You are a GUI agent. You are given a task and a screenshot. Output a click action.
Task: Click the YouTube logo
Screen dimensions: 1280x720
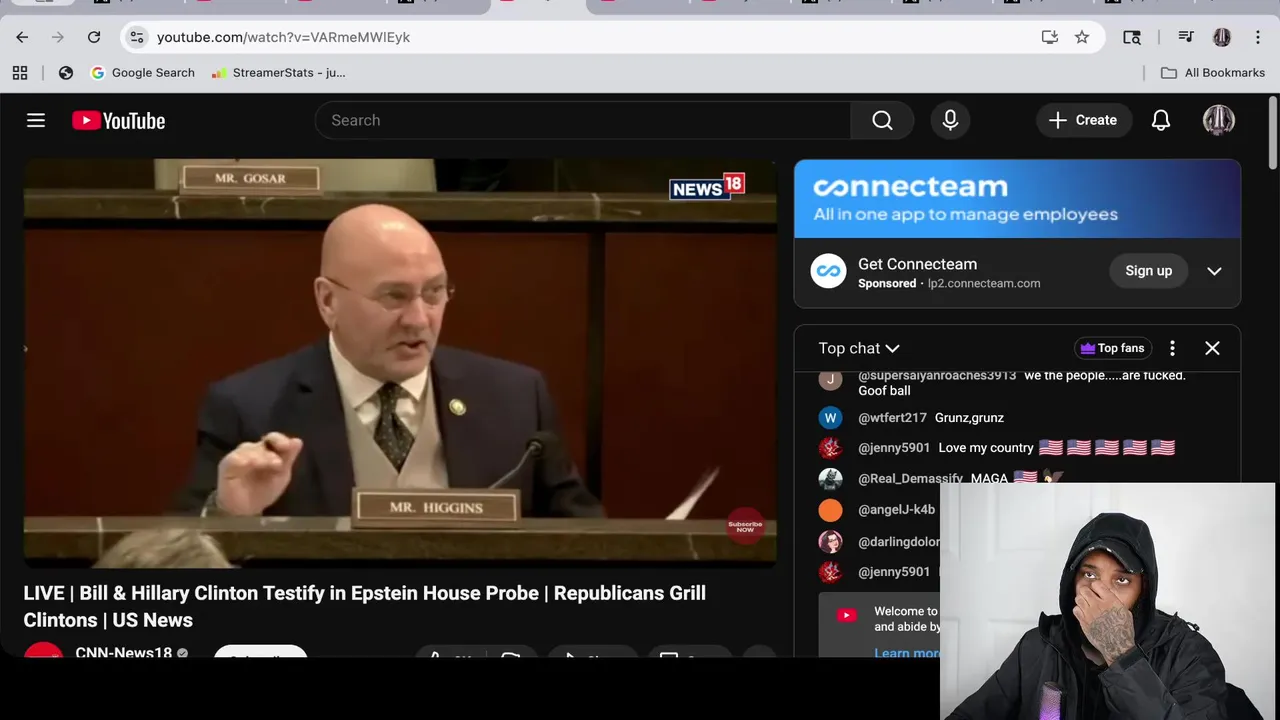tap(118, 120)
